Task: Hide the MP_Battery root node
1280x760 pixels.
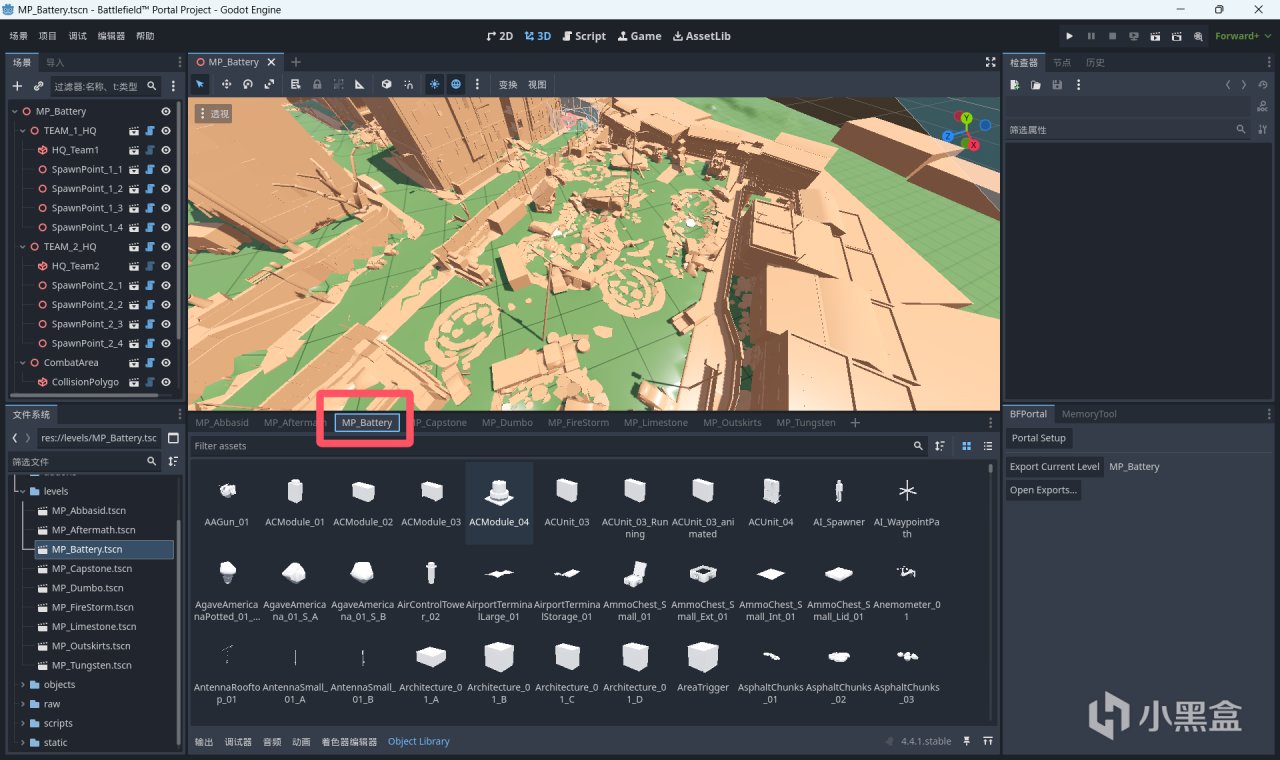Action: coord(166,112)
